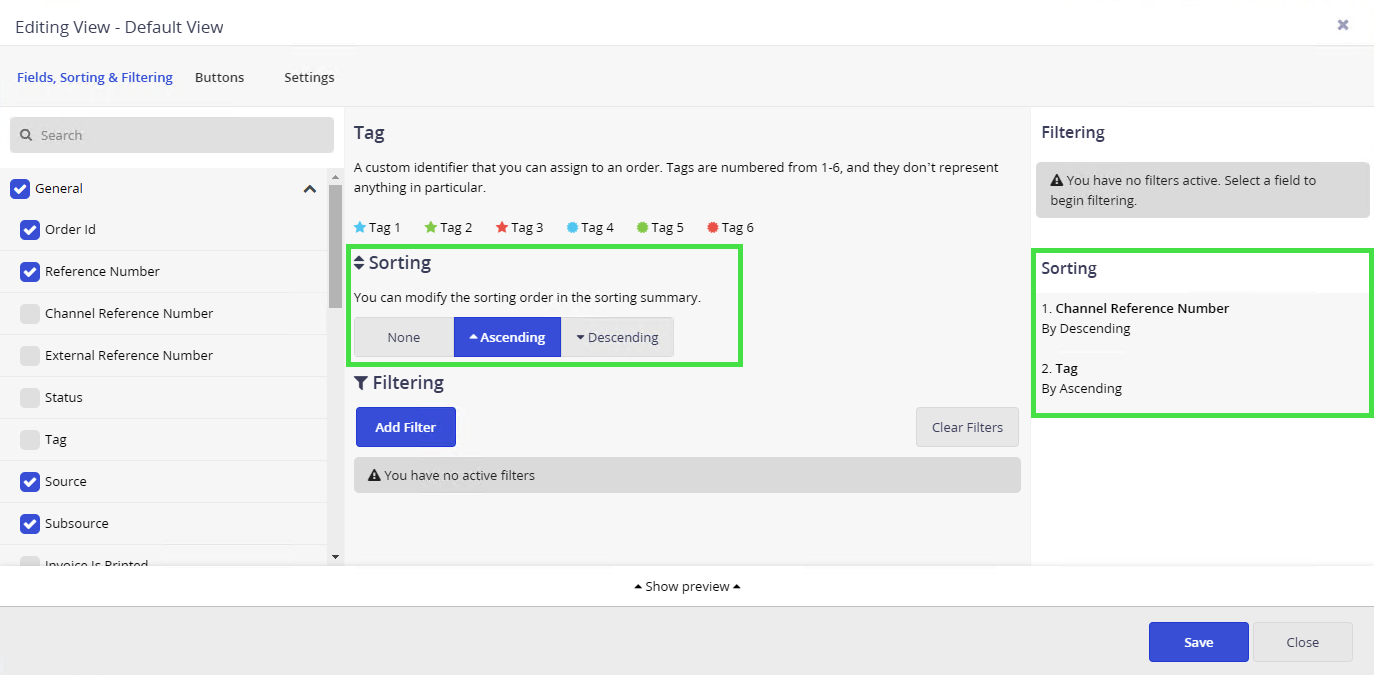
Task: Save the view changes
Action: point(1198,642)
